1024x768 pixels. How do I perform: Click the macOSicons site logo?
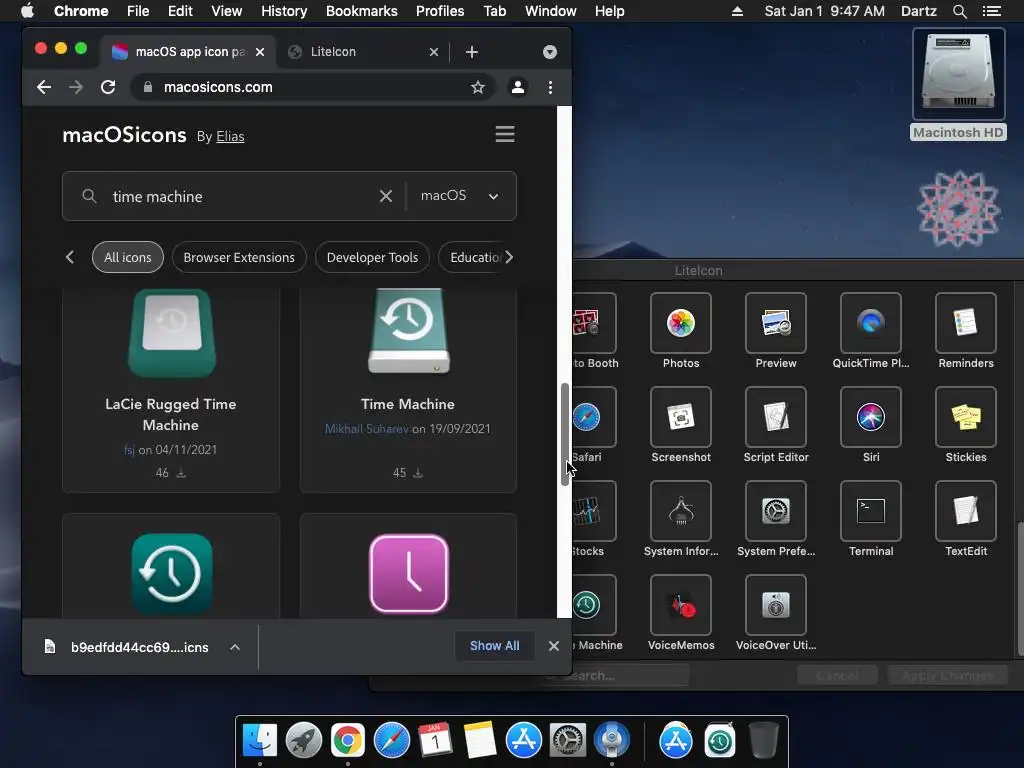[x=124, y=135]
